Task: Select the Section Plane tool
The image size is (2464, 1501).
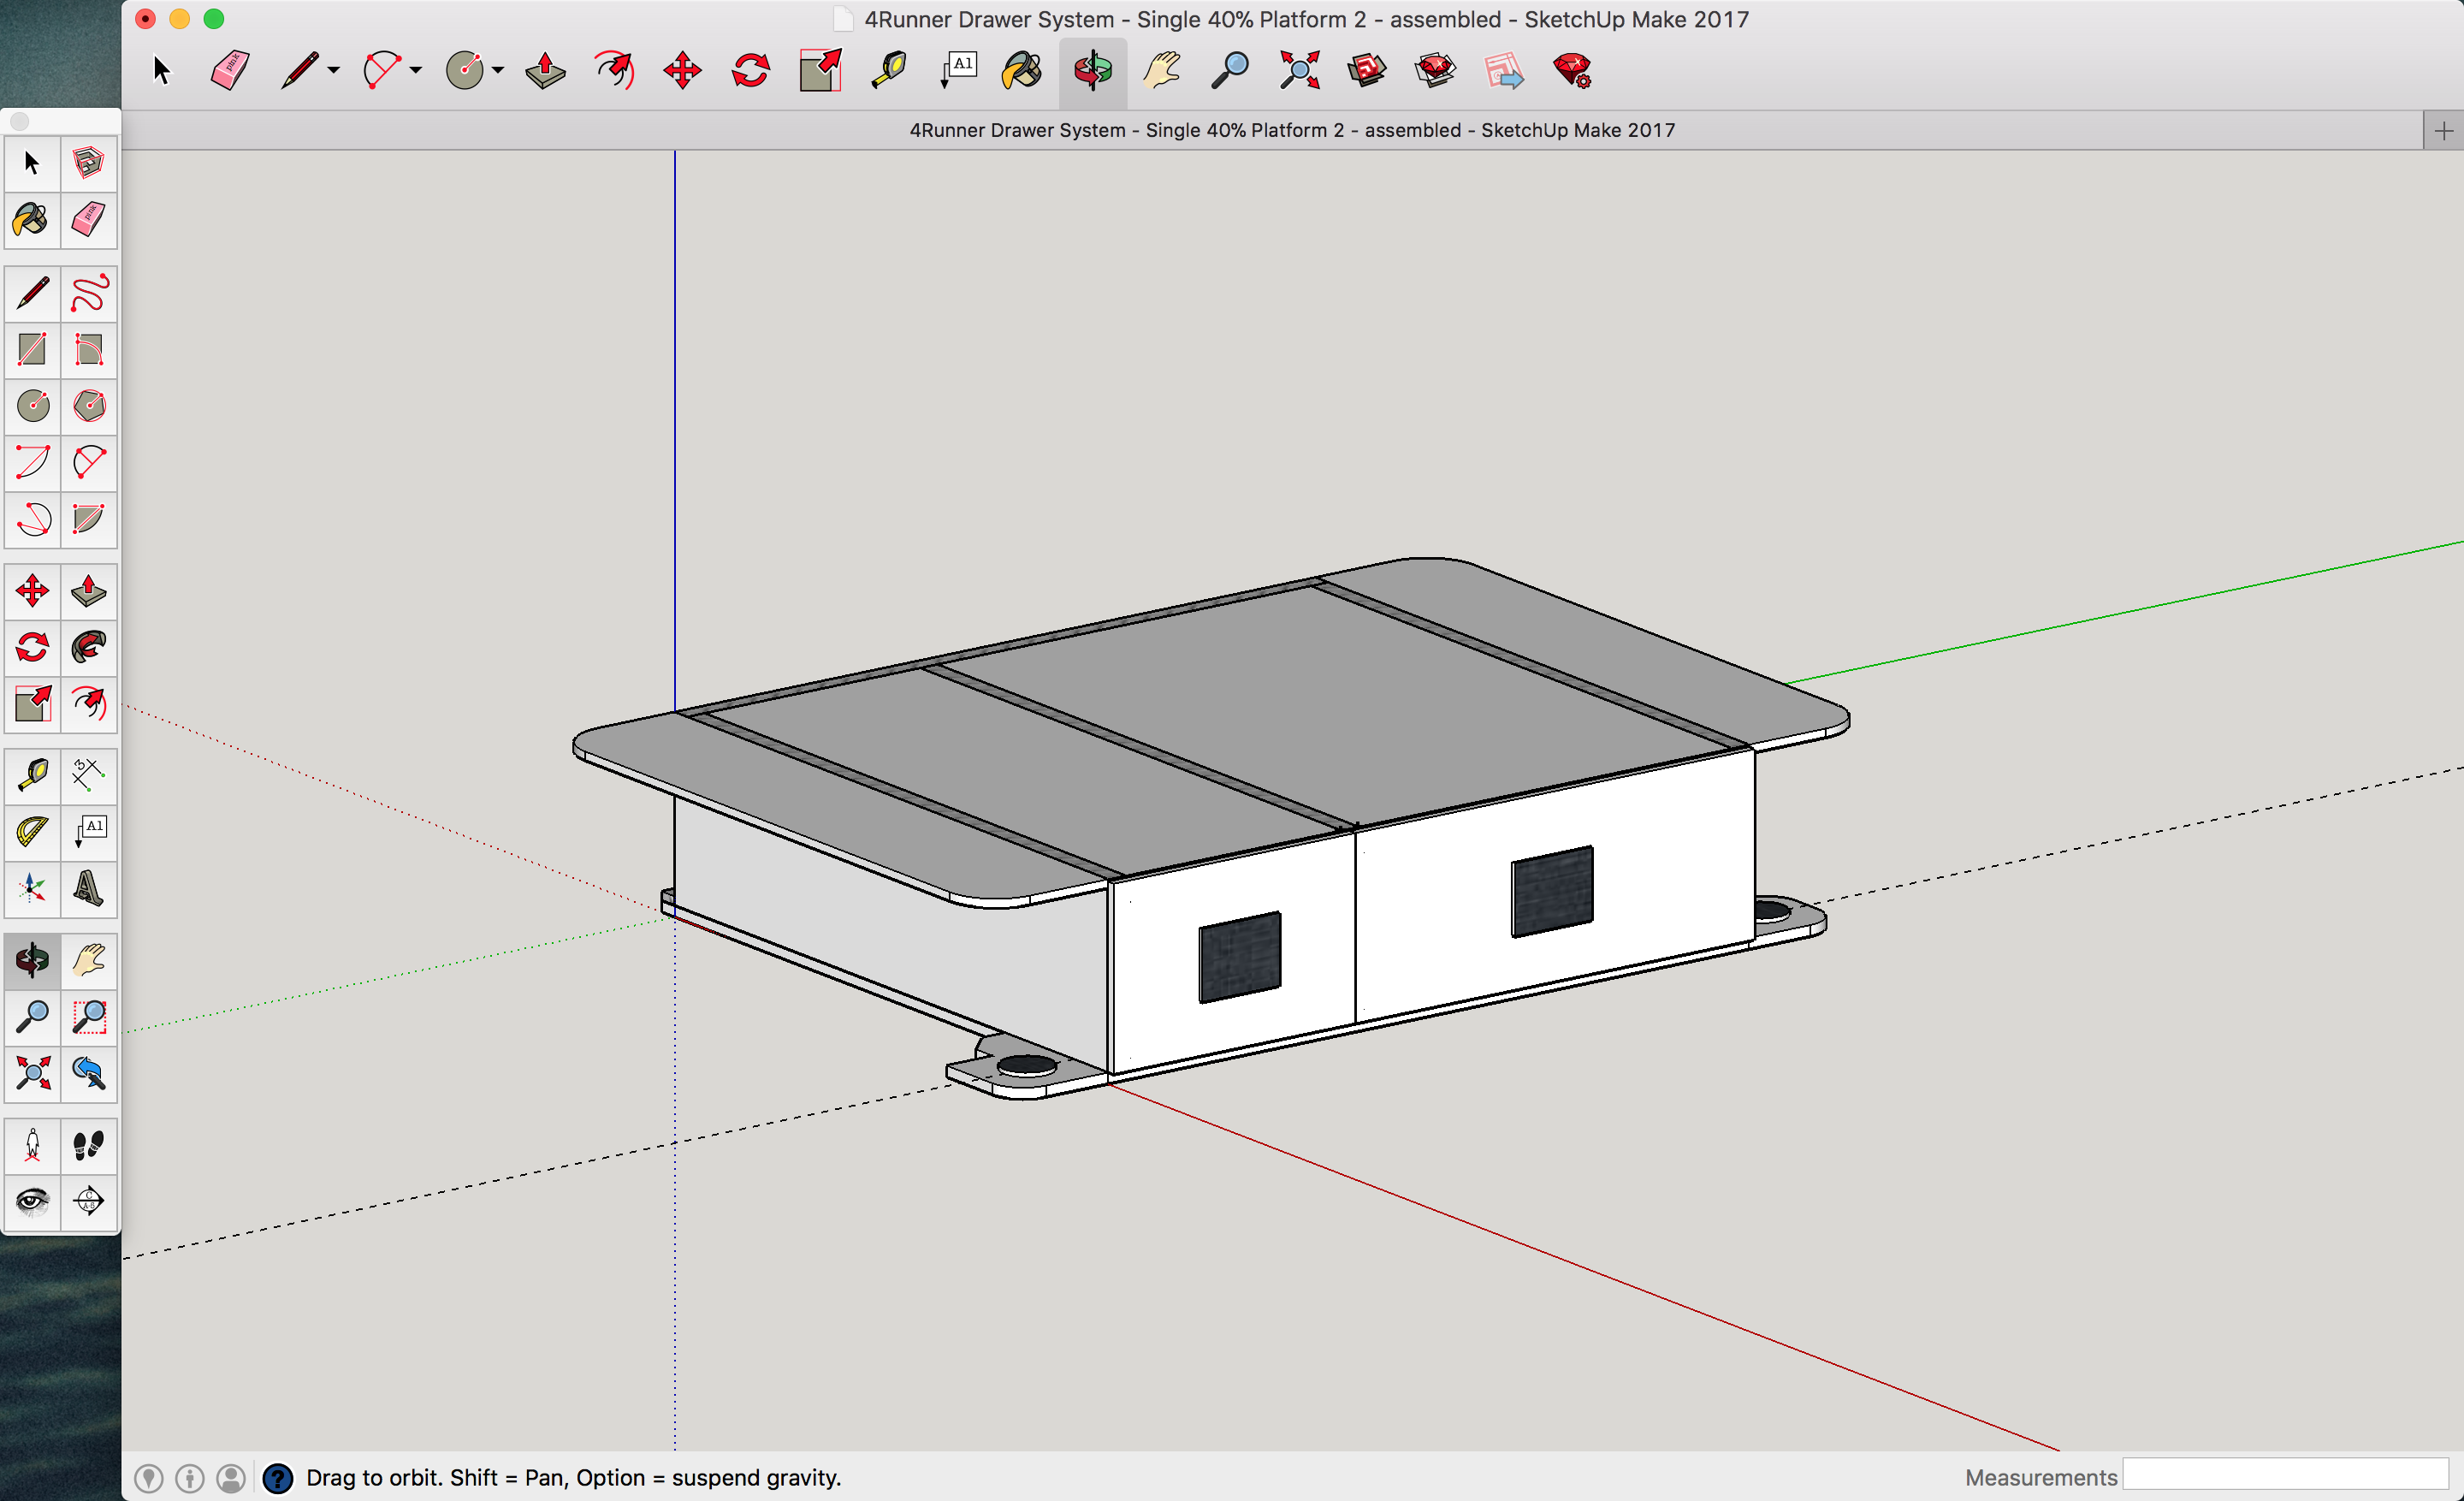Action: click(89, 1201)
